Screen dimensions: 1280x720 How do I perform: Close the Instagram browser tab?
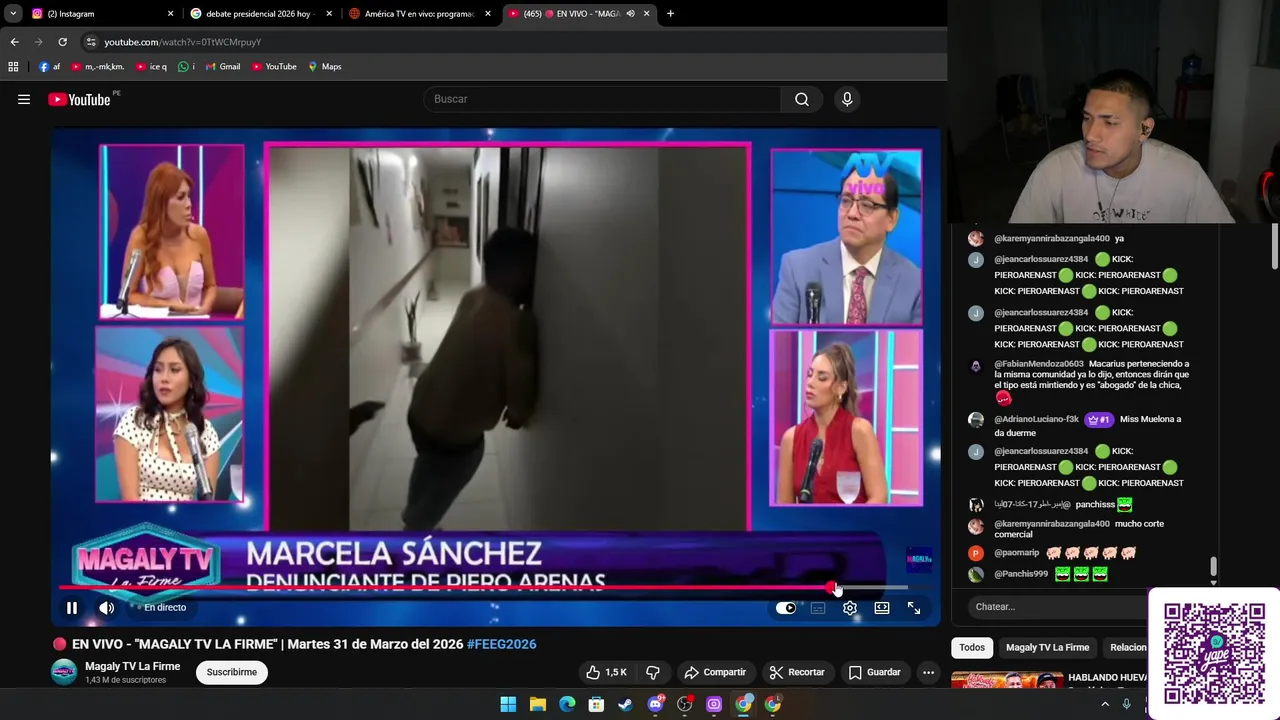pos(170,14)
